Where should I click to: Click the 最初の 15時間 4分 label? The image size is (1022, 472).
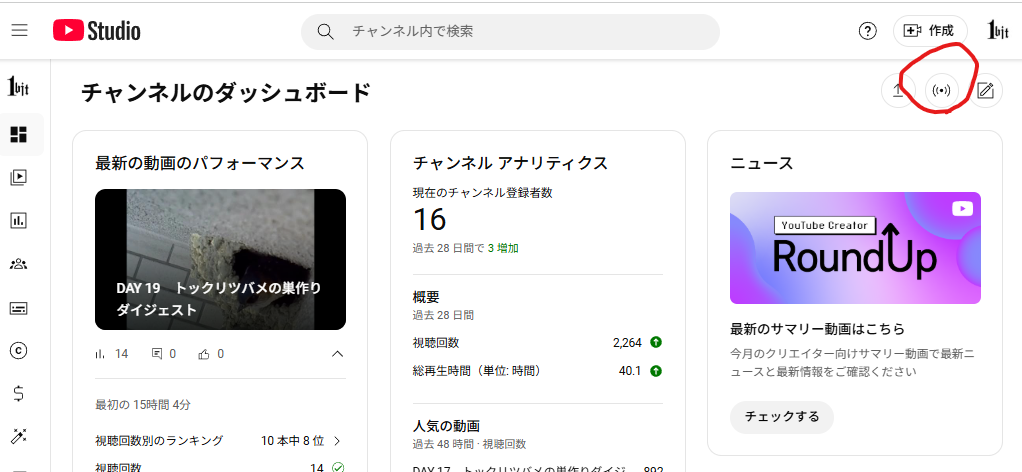[x=143, y=405]
